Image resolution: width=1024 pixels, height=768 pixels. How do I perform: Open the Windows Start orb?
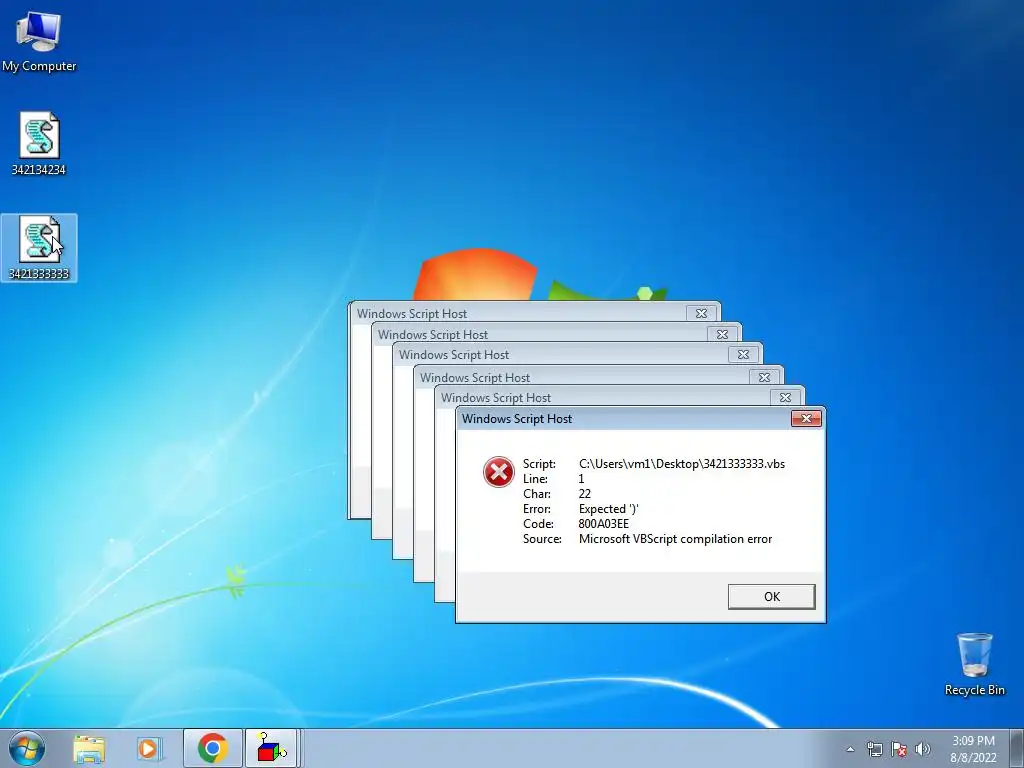(27, 748)
